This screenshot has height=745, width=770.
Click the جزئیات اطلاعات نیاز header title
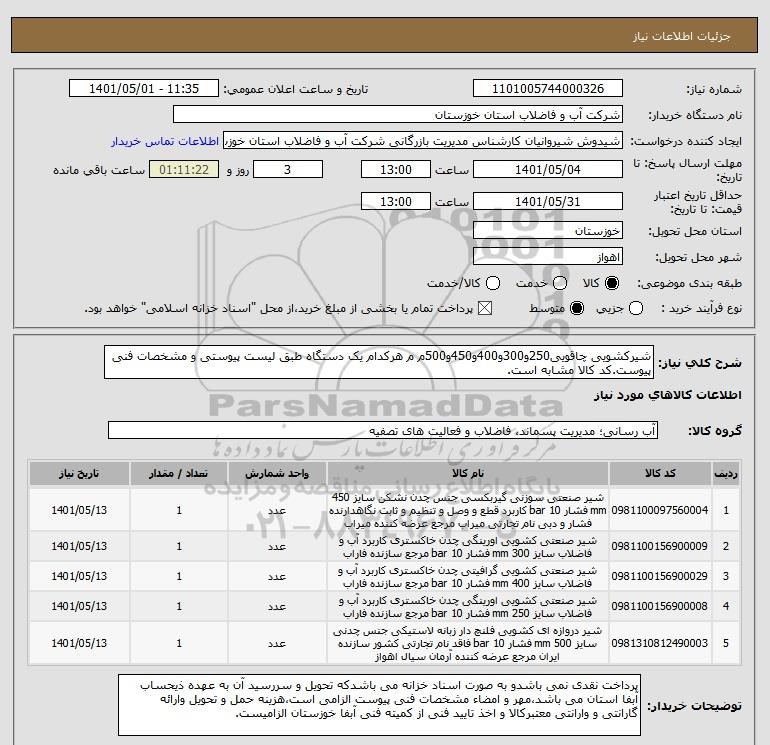[x=682, y=36]
